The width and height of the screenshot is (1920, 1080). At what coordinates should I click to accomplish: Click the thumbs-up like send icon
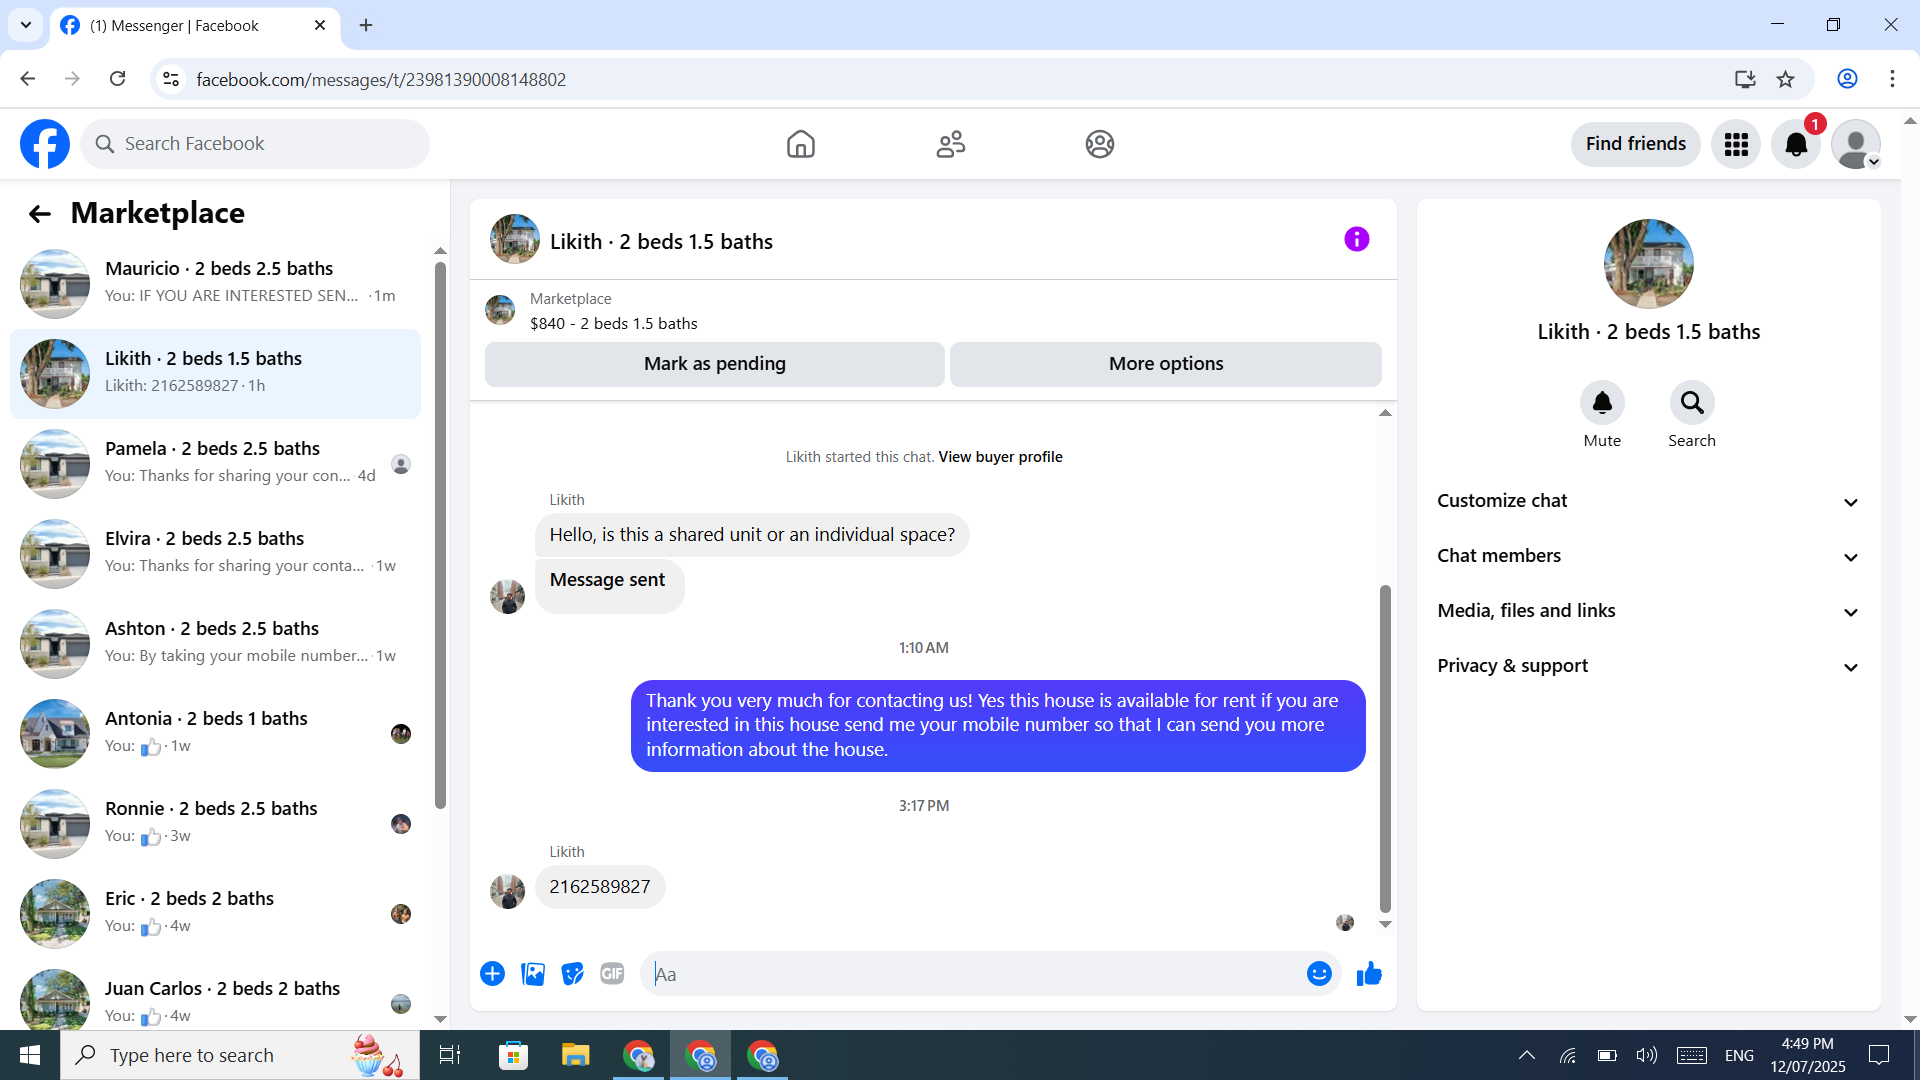point(1369,973)
